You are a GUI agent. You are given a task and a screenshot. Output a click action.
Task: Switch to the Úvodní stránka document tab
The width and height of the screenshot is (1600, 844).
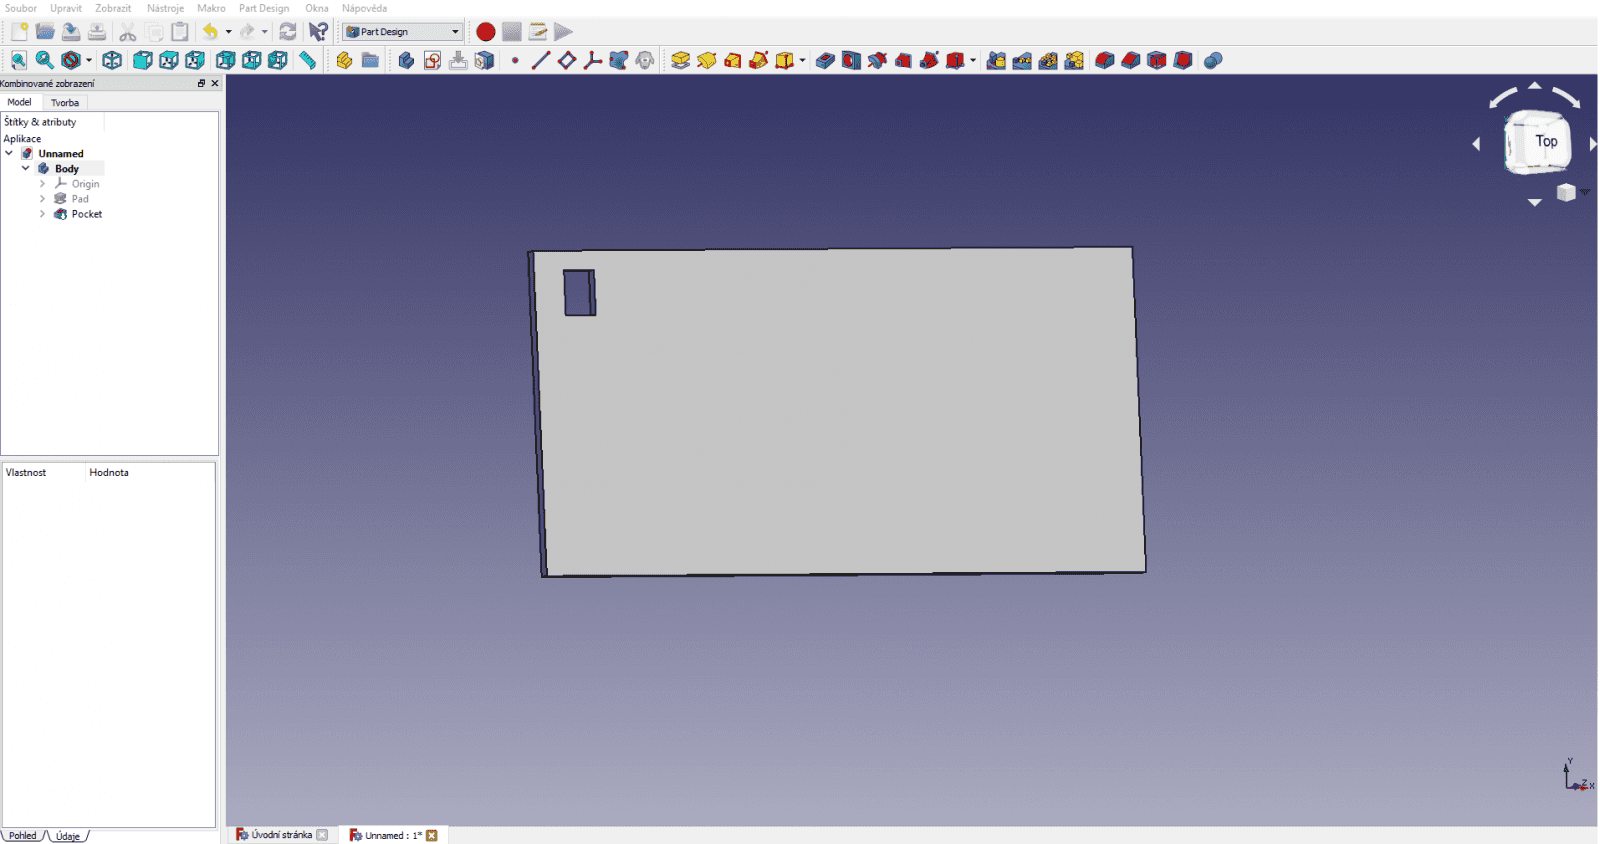(x=281, y=835)
